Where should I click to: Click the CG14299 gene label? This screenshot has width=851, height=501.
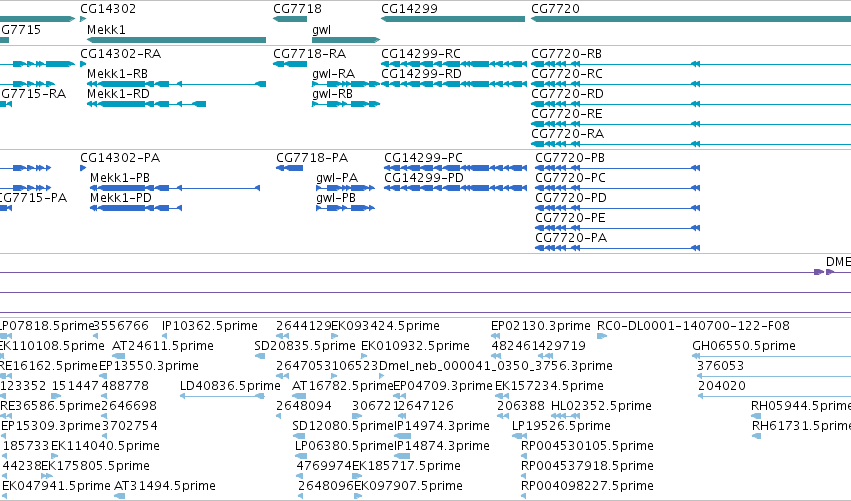coord(409,9)
